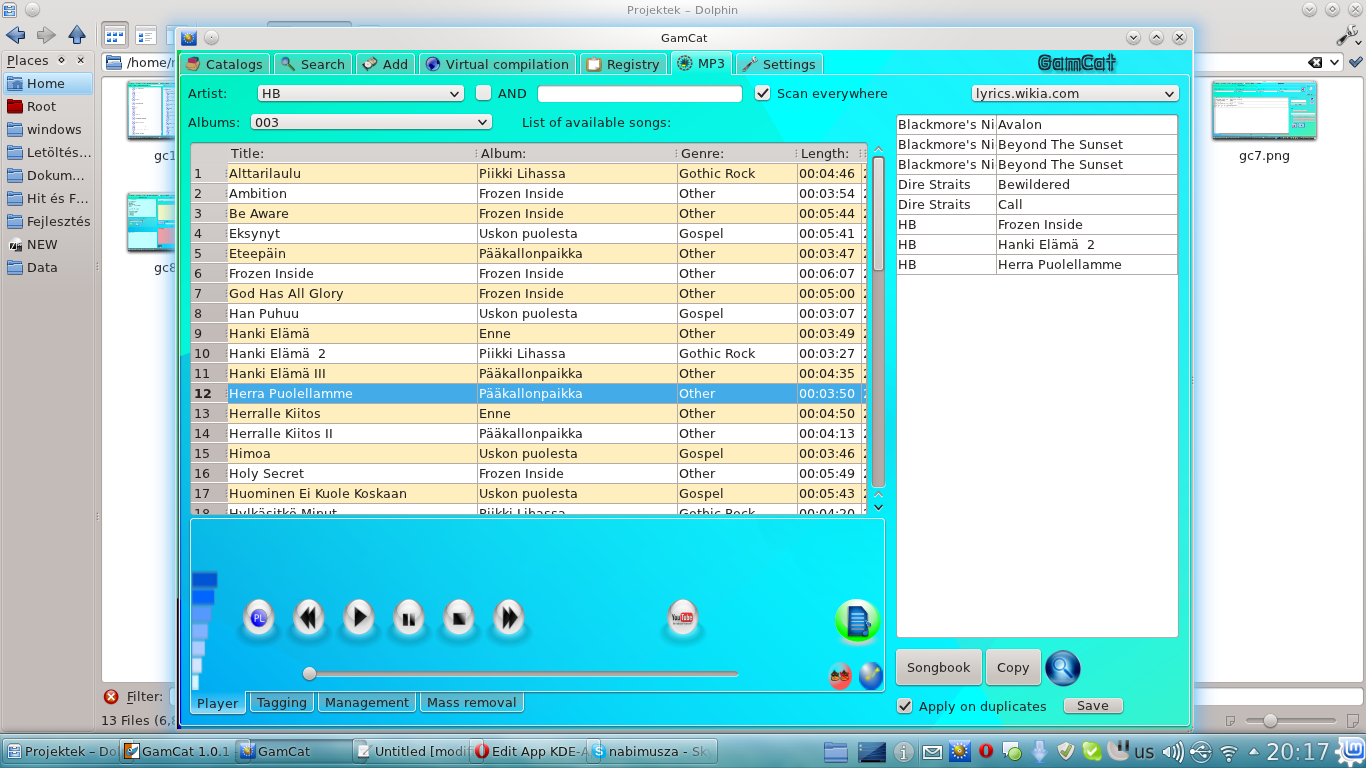Click the Title column header
The width and height of the screenshot is (1366, 768).
pos(351,153)
